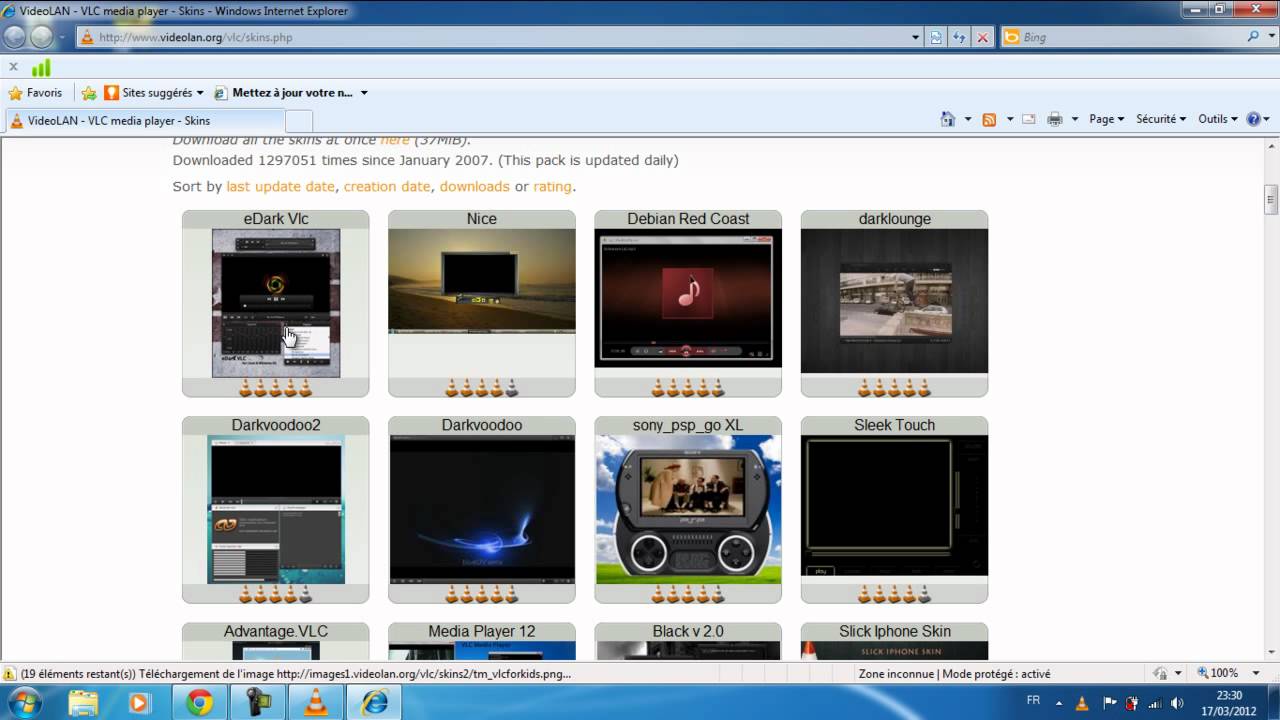Open VLC cone icon in taskbar

tap(317, 703)
